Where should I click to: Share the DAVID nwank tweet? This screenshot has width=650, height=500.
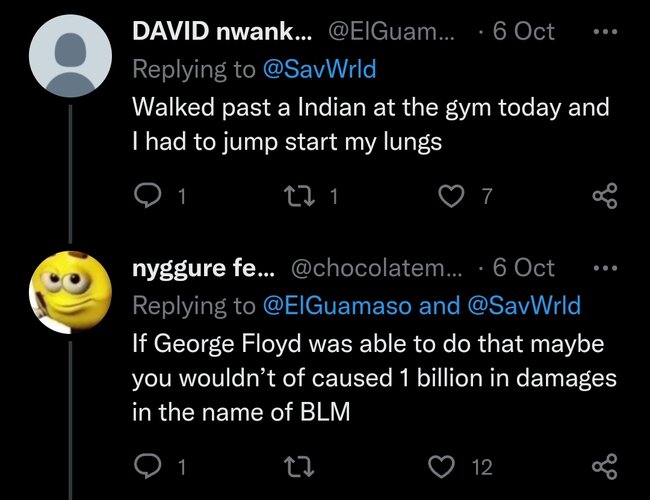pos(605,196)
